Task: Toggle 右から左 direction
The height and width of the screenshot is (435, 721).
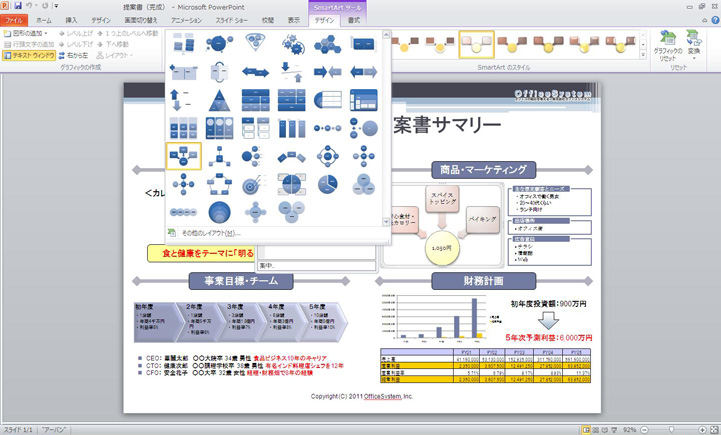Action: click(x=73, y=56)
